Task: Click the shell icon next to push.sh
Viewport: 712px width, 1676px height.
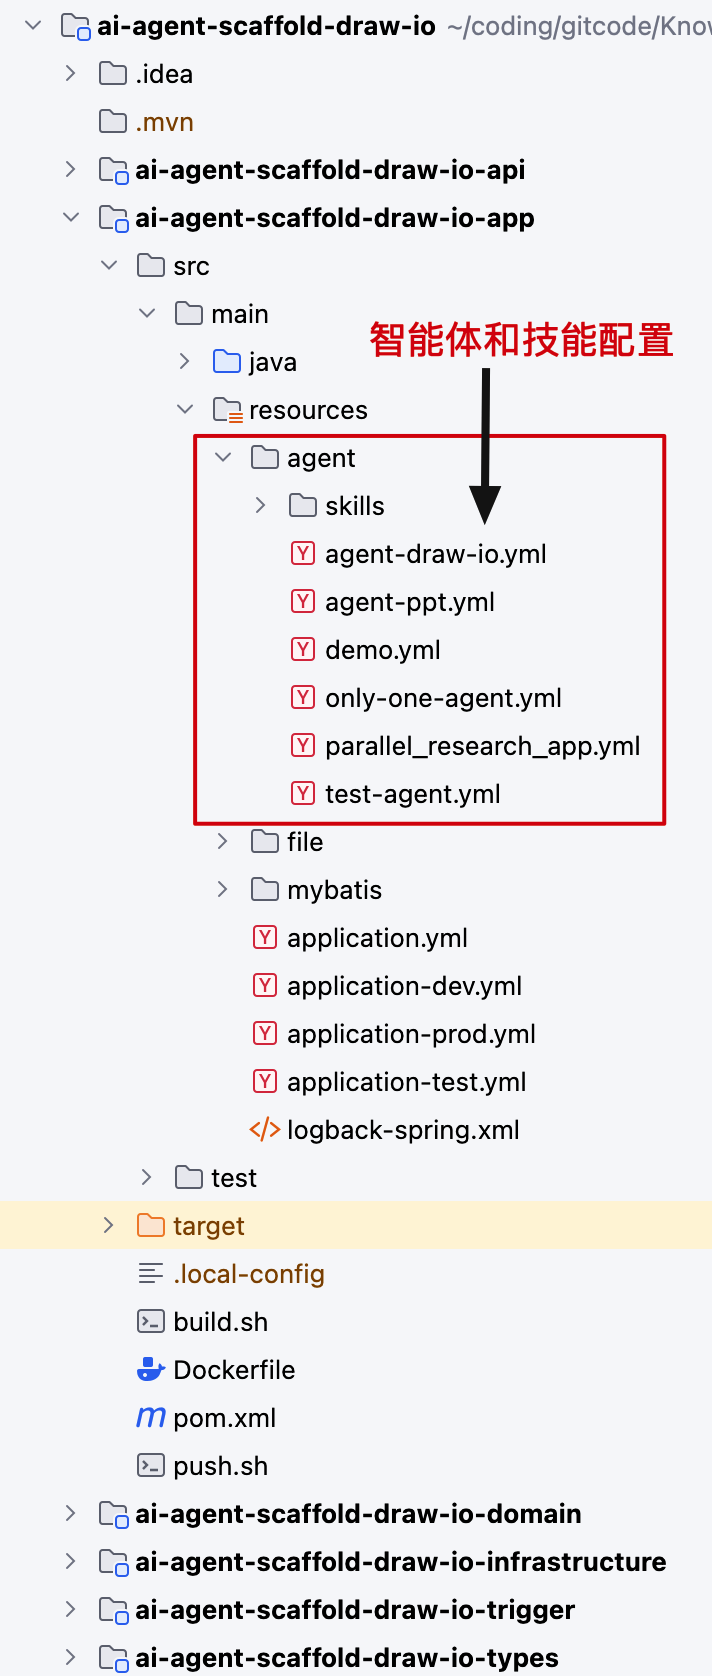Action: (150, 1466)
